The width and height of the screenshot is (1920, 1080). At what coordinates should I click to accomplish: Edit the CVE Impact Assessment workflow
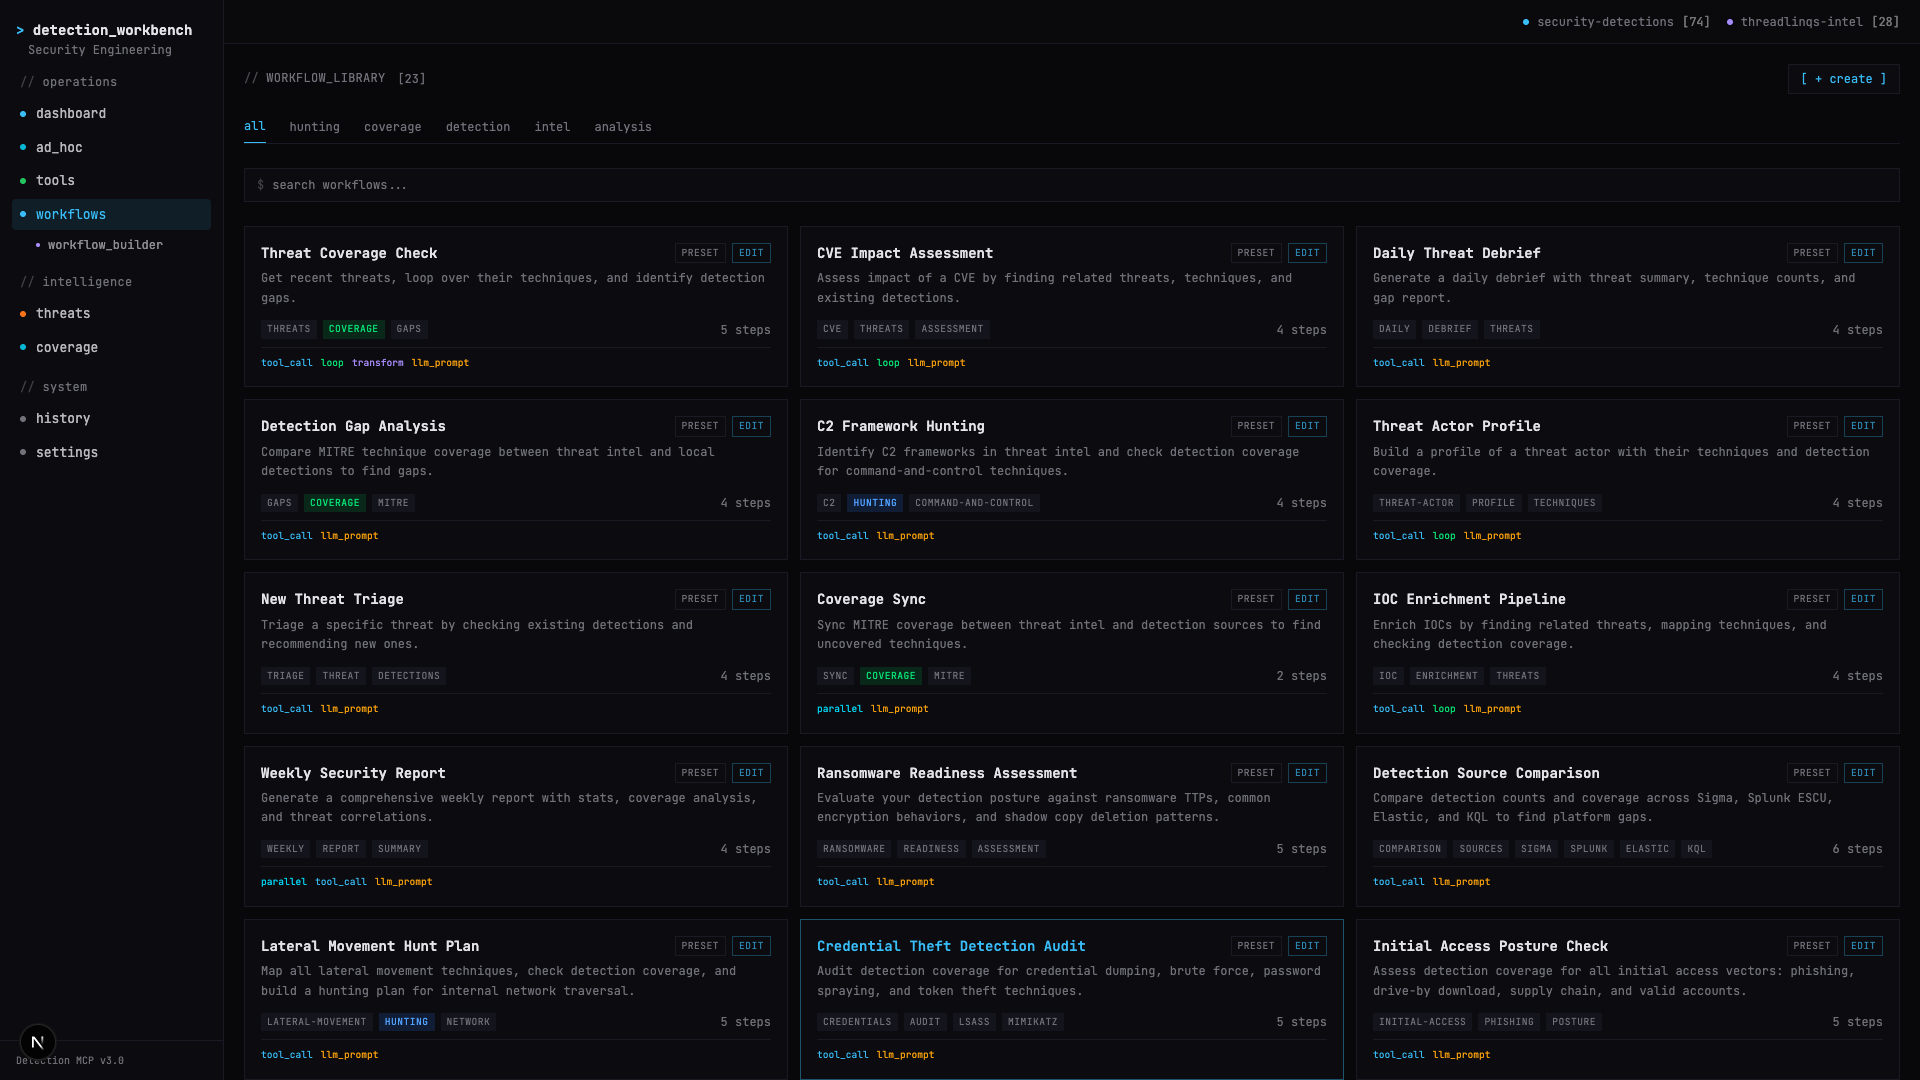1307,253
